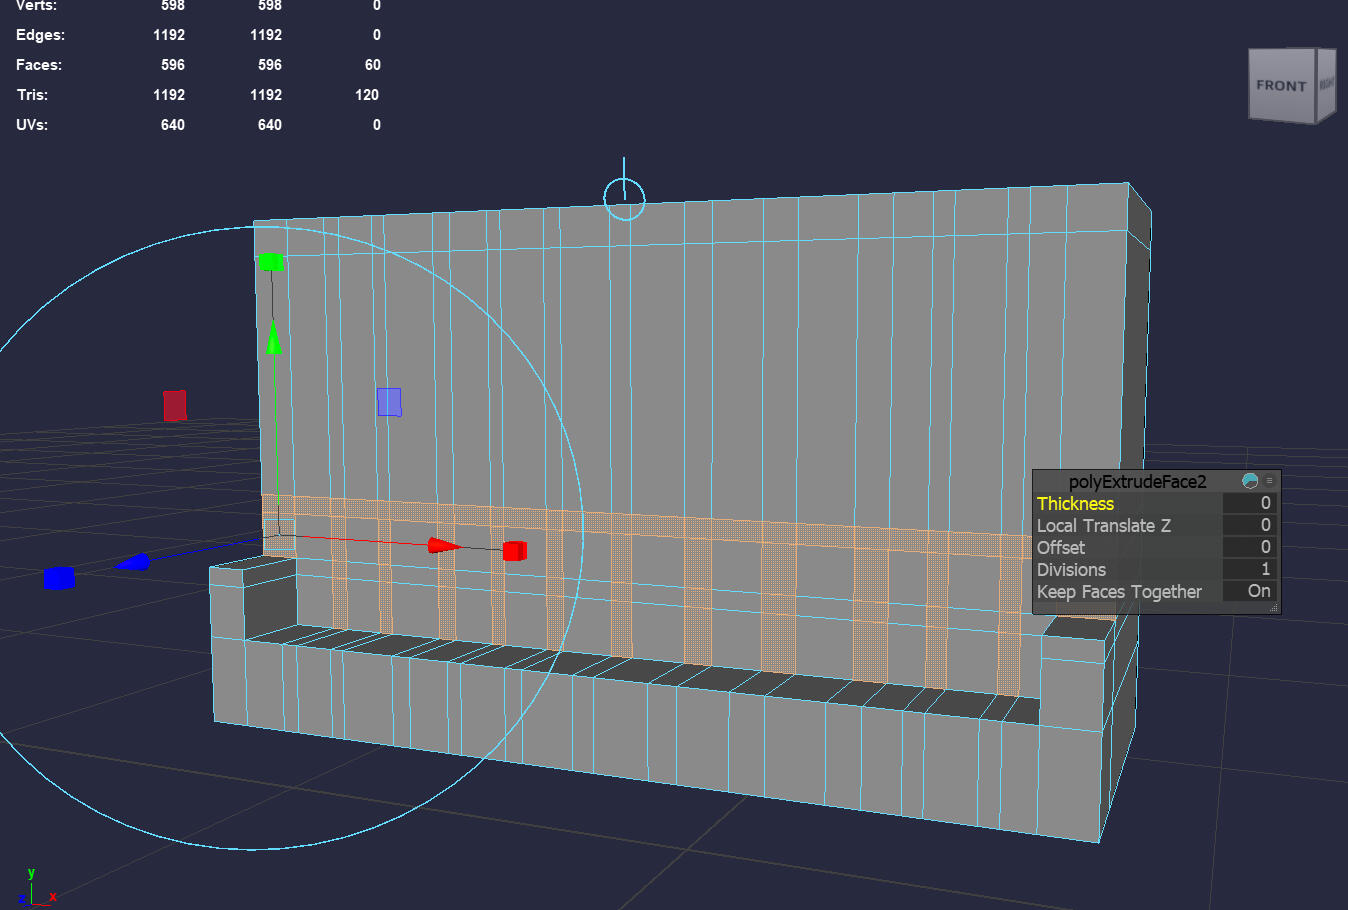Click the blue Z-axis scale handle cube
Viewport: 1348px width, 910px height.
(x=59, y=578)
